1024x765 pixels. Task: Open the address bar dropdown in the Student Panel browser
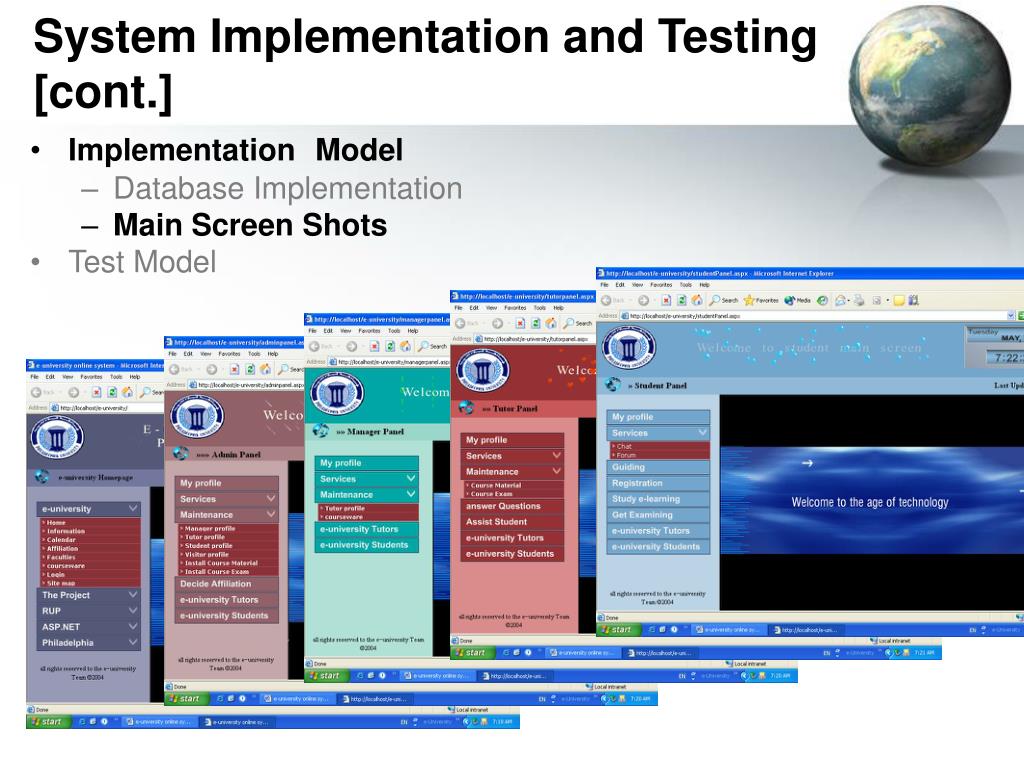coord(1011,316)
